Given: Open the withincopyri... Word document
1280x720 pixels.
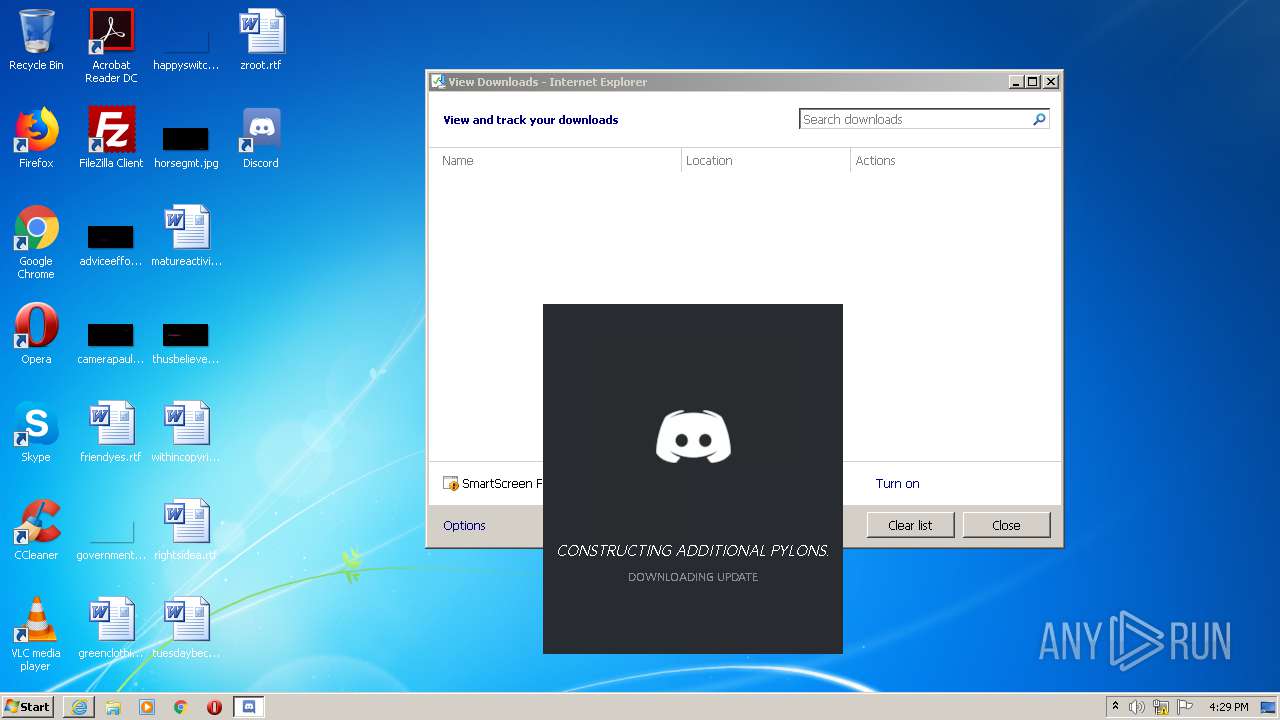Looking at the screenshot, I should 186,432.
